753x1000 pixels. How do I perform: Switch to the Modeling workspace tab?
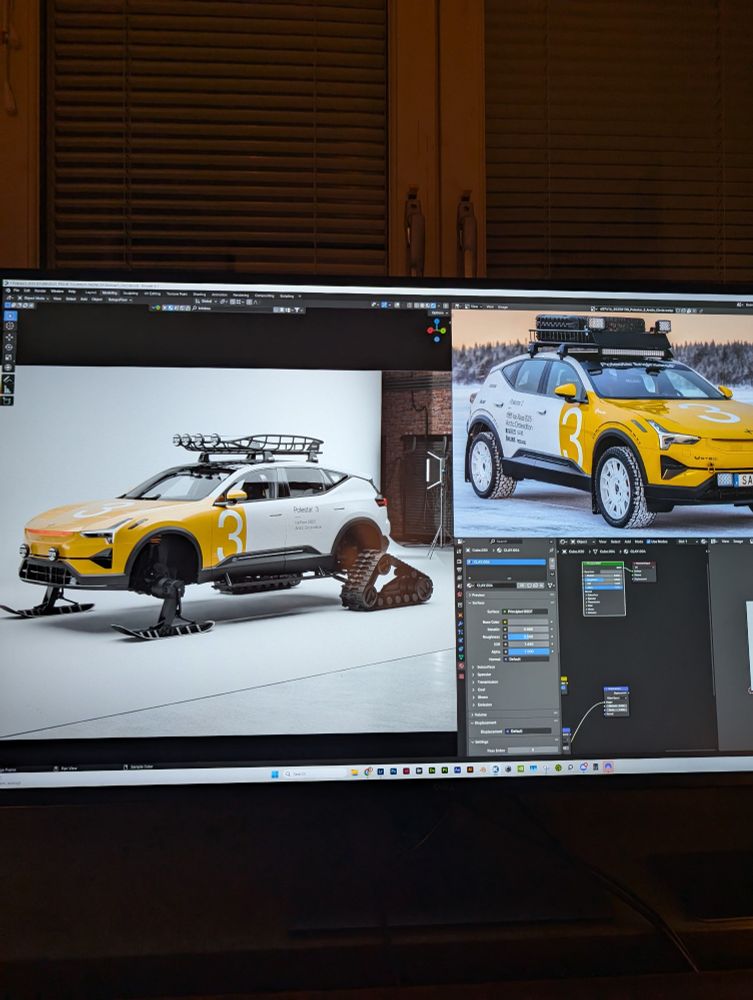pyautogui.click(x=110, y=293)
